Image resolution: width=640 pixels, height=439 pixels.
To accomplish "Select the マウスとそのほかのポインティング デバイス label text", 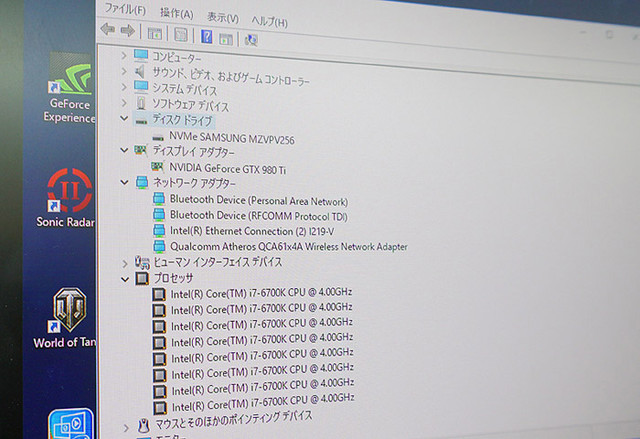I will click(234, 422).
